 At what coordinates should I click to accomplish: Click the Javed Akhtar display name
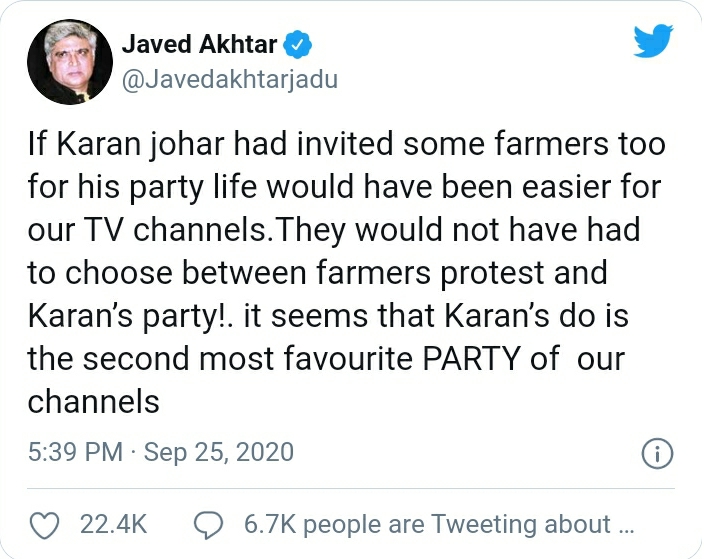click(199, 44)
